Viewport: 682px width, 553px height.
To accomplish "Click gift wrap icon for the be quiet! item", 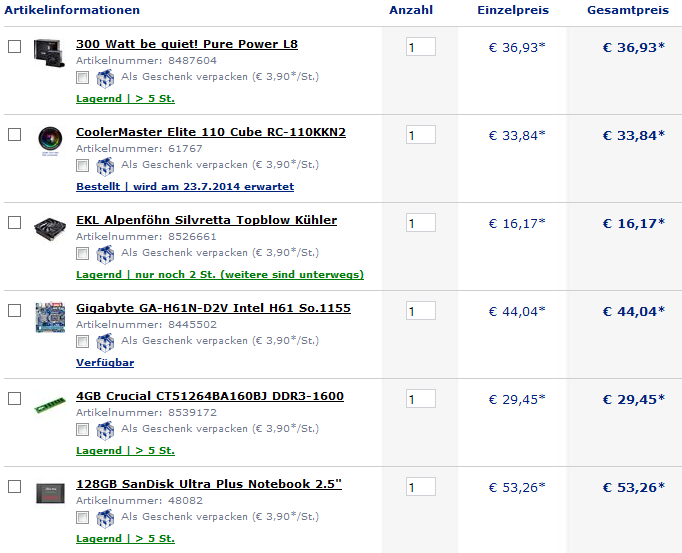I will 105,78.
